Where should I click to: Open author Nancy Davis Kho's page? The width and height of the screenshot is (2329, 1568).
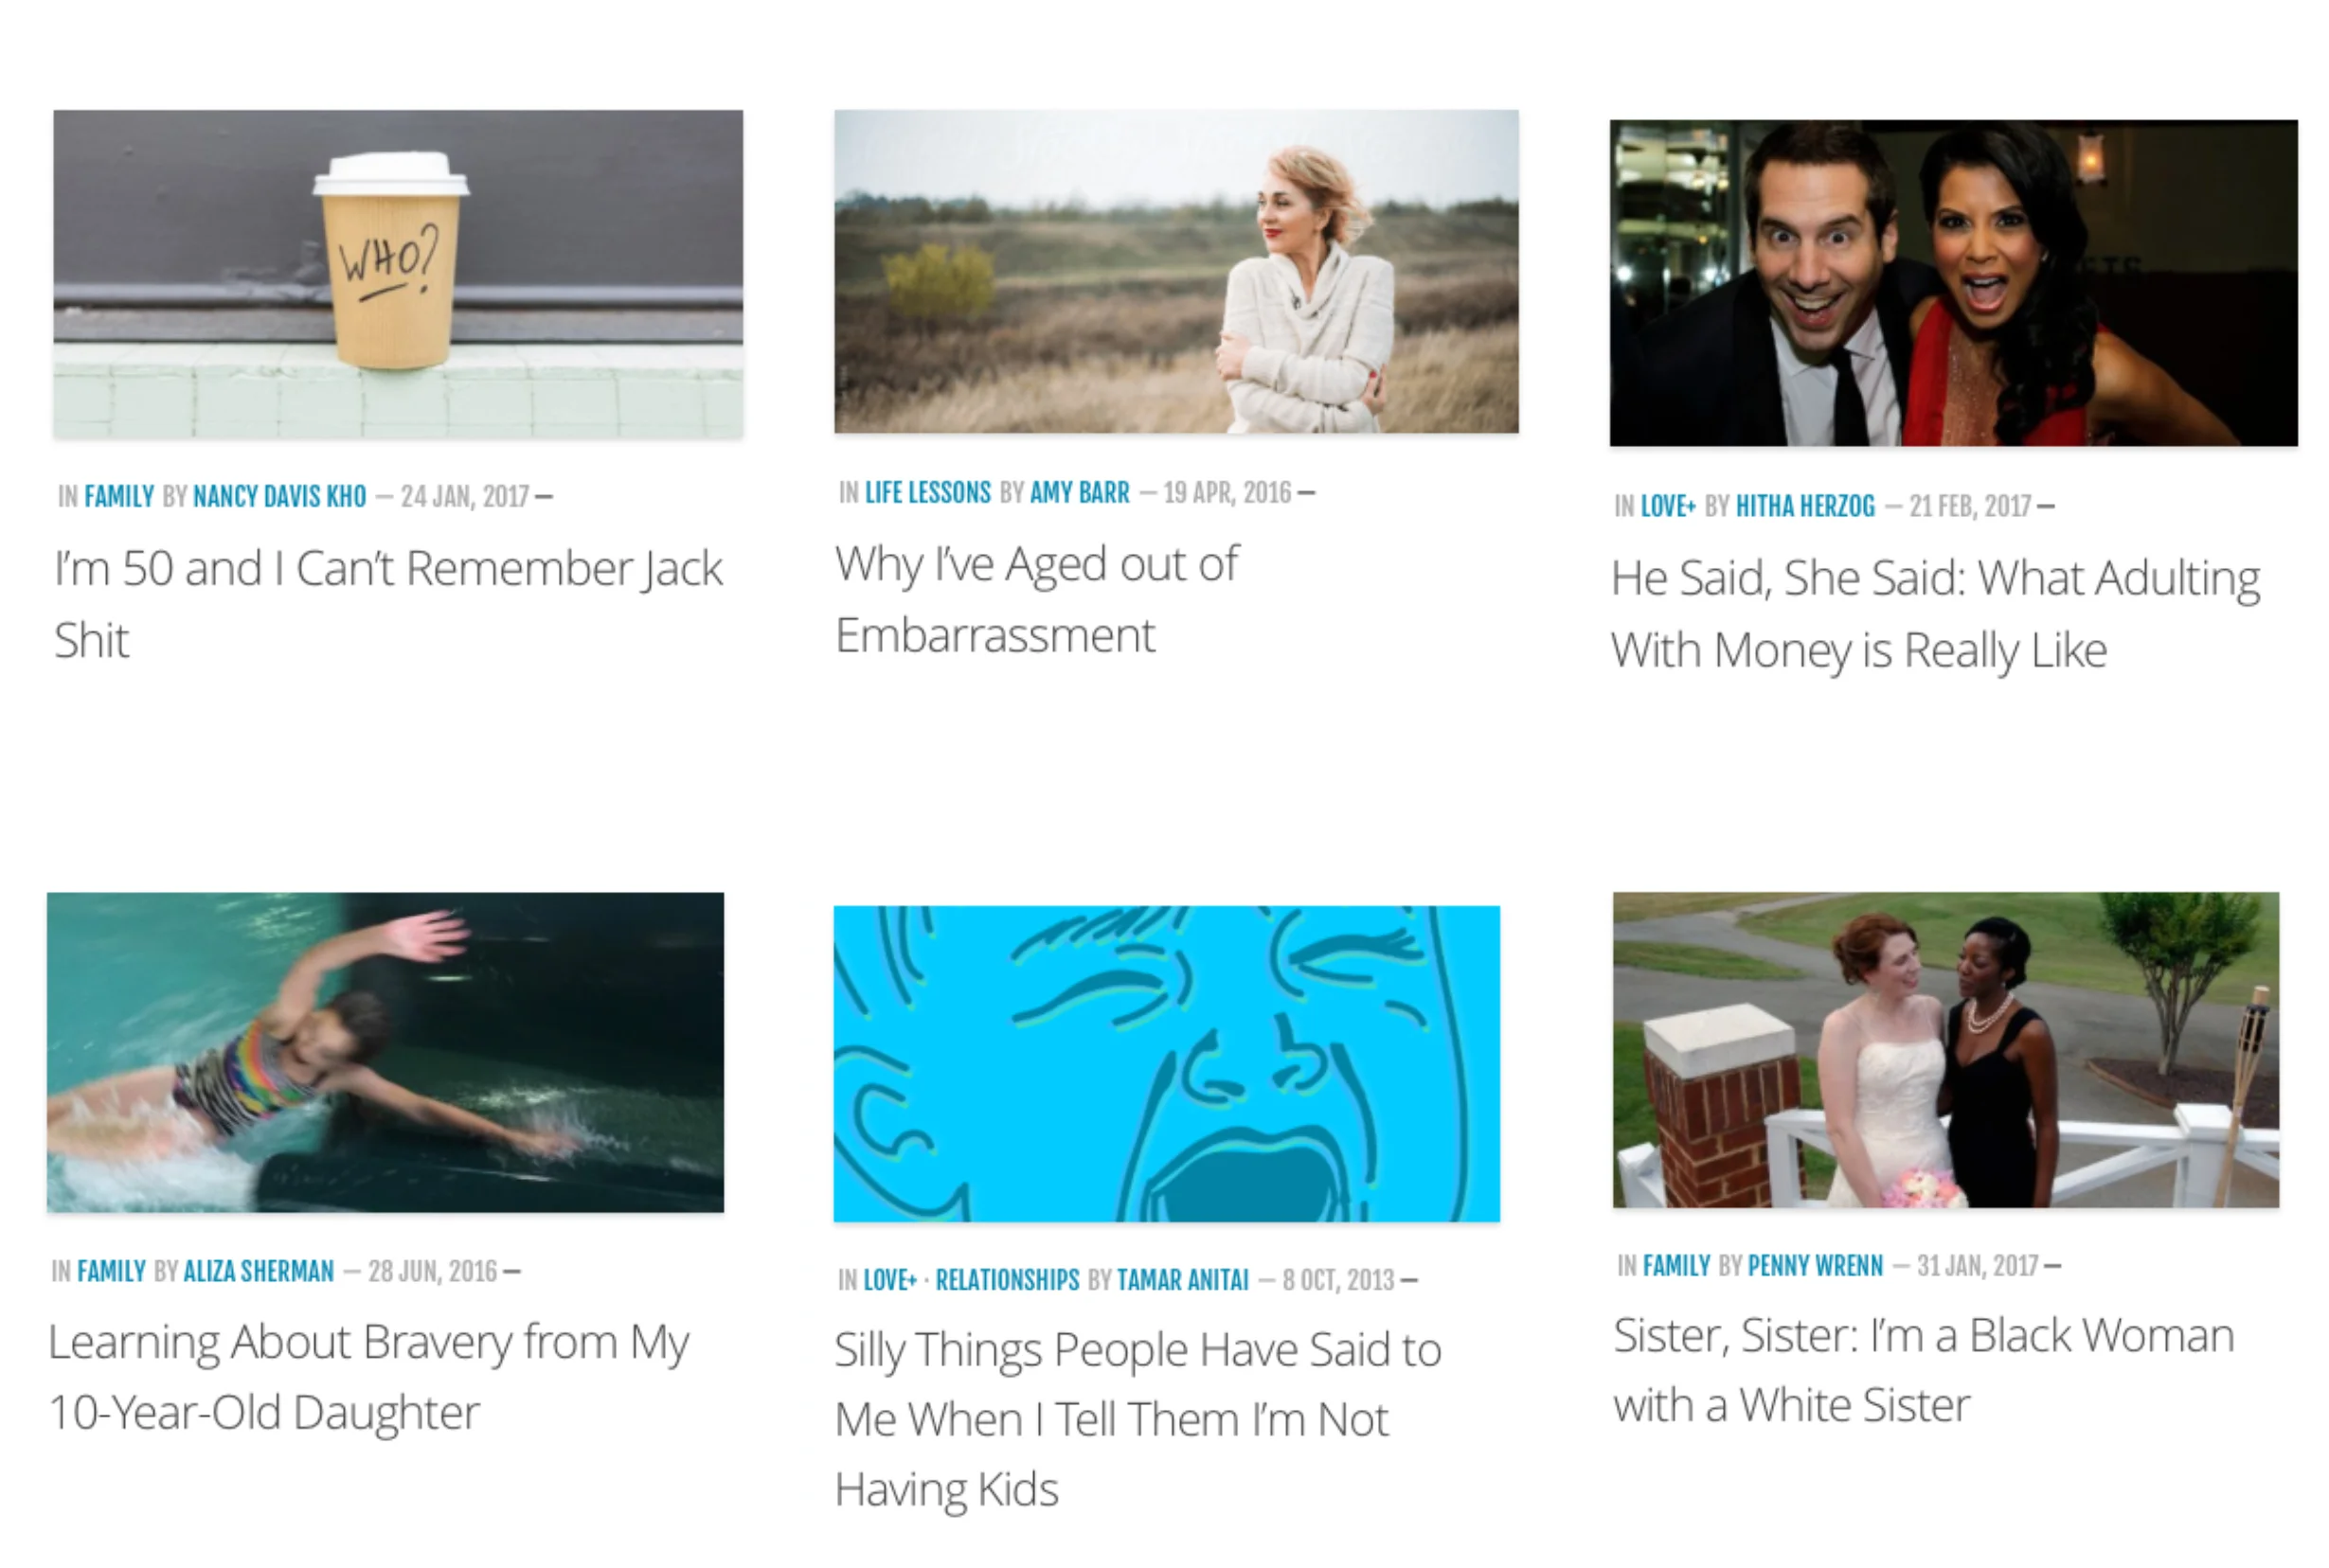point(279,496)
